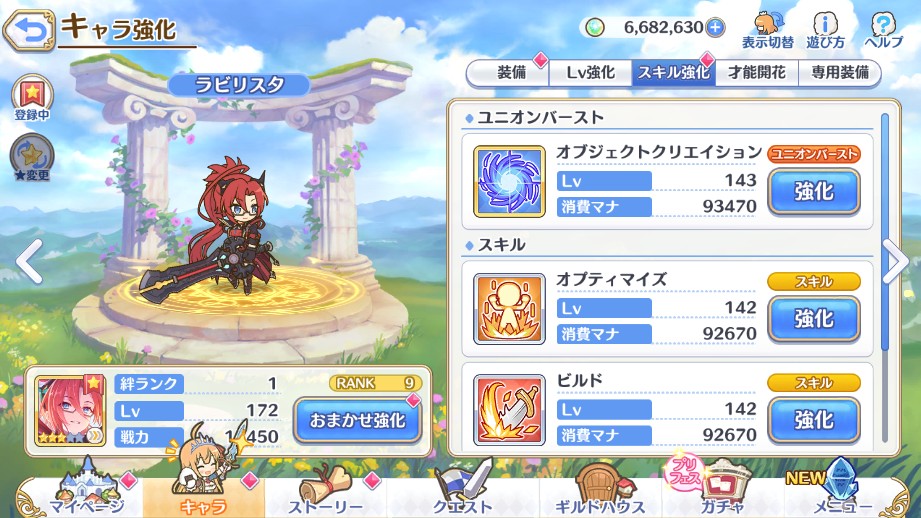Viewport: 921px width, 518px height.
Task: Click the ★変更 star change icon
Action: pos(32,157)
